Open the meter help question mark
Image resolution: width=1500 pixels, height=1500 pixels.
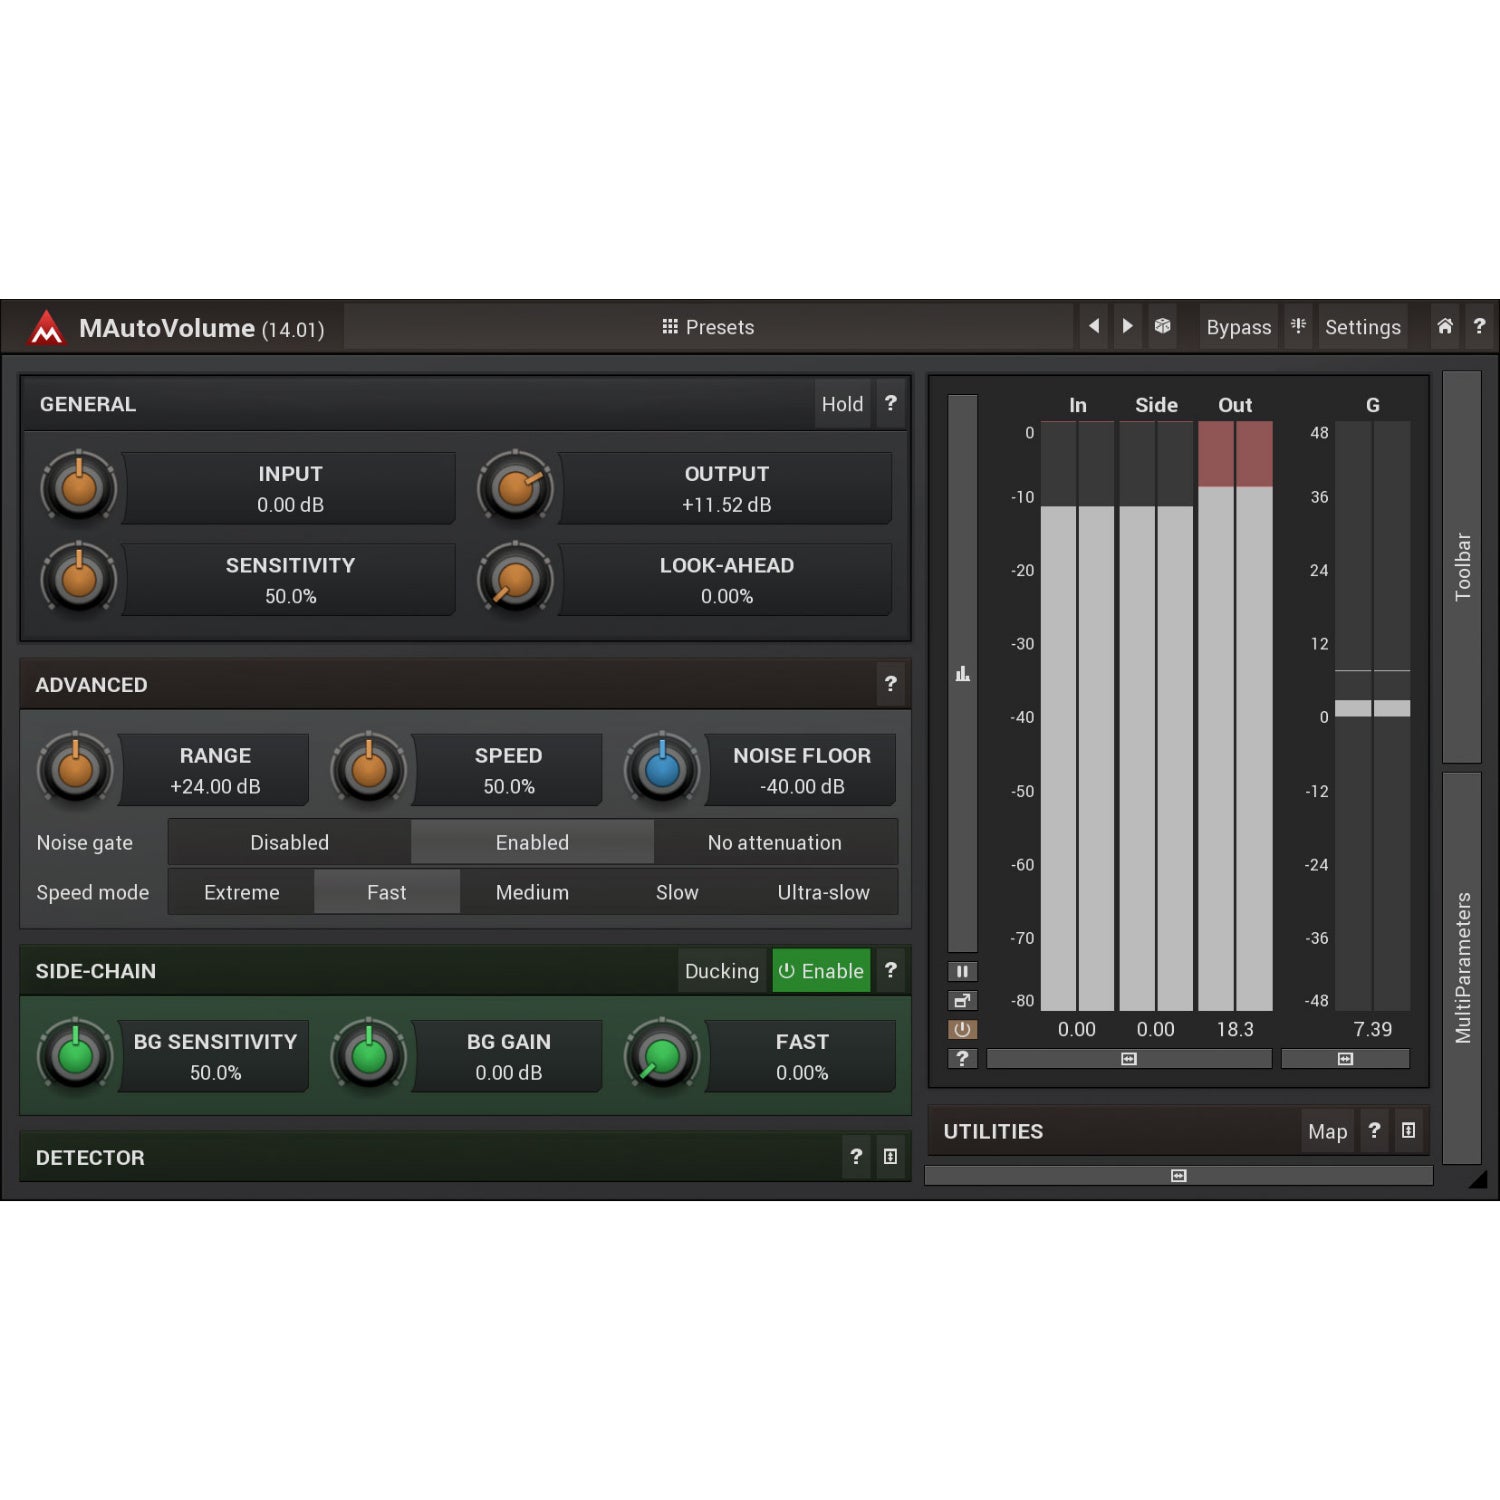tap(962, 1058)
